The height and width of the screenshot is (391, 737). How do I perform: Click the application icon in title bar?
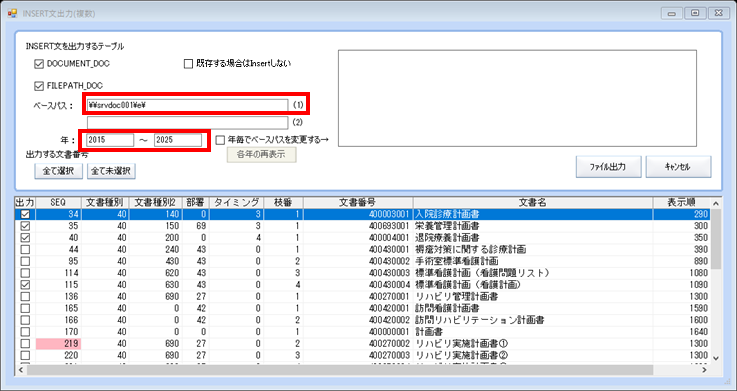pyautogui.click(x=12, y=14)
